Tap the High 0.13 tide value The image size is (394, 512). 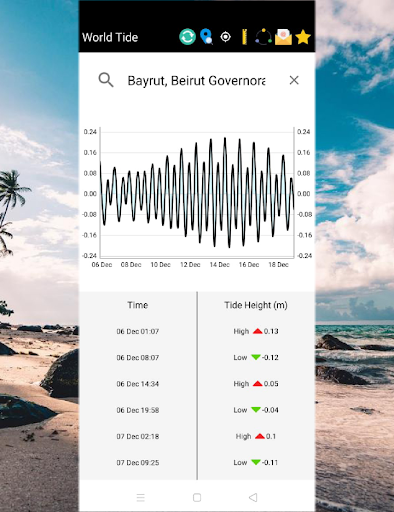[256, 331]
